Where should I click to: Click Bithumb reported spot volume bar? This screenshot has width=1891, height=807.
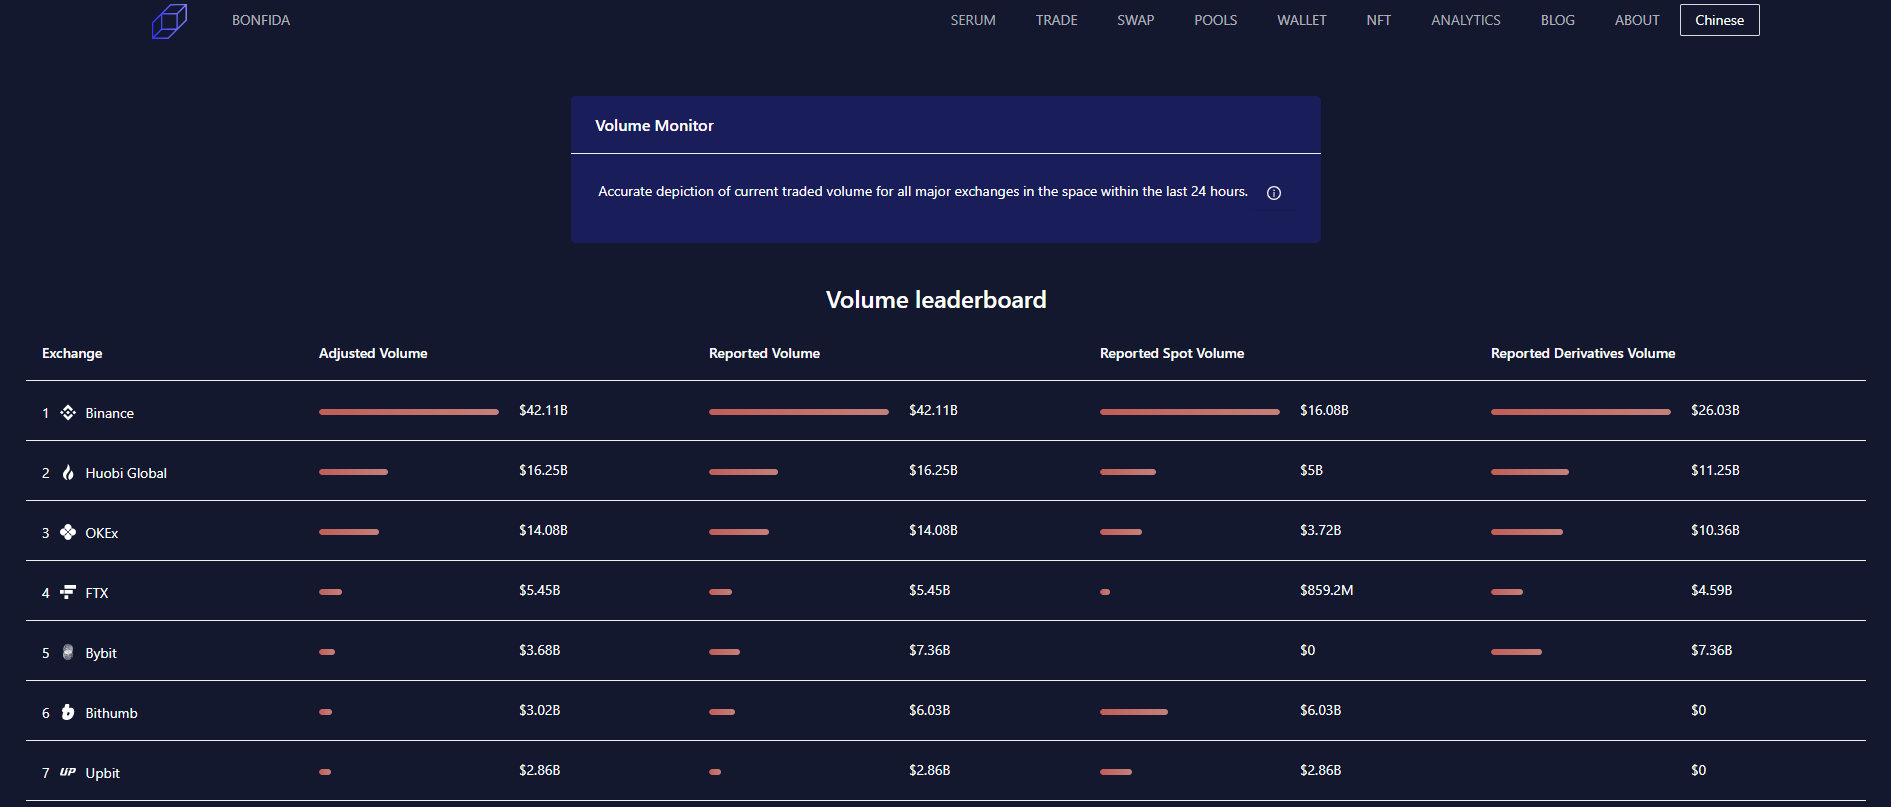[x=1134, y=712]
